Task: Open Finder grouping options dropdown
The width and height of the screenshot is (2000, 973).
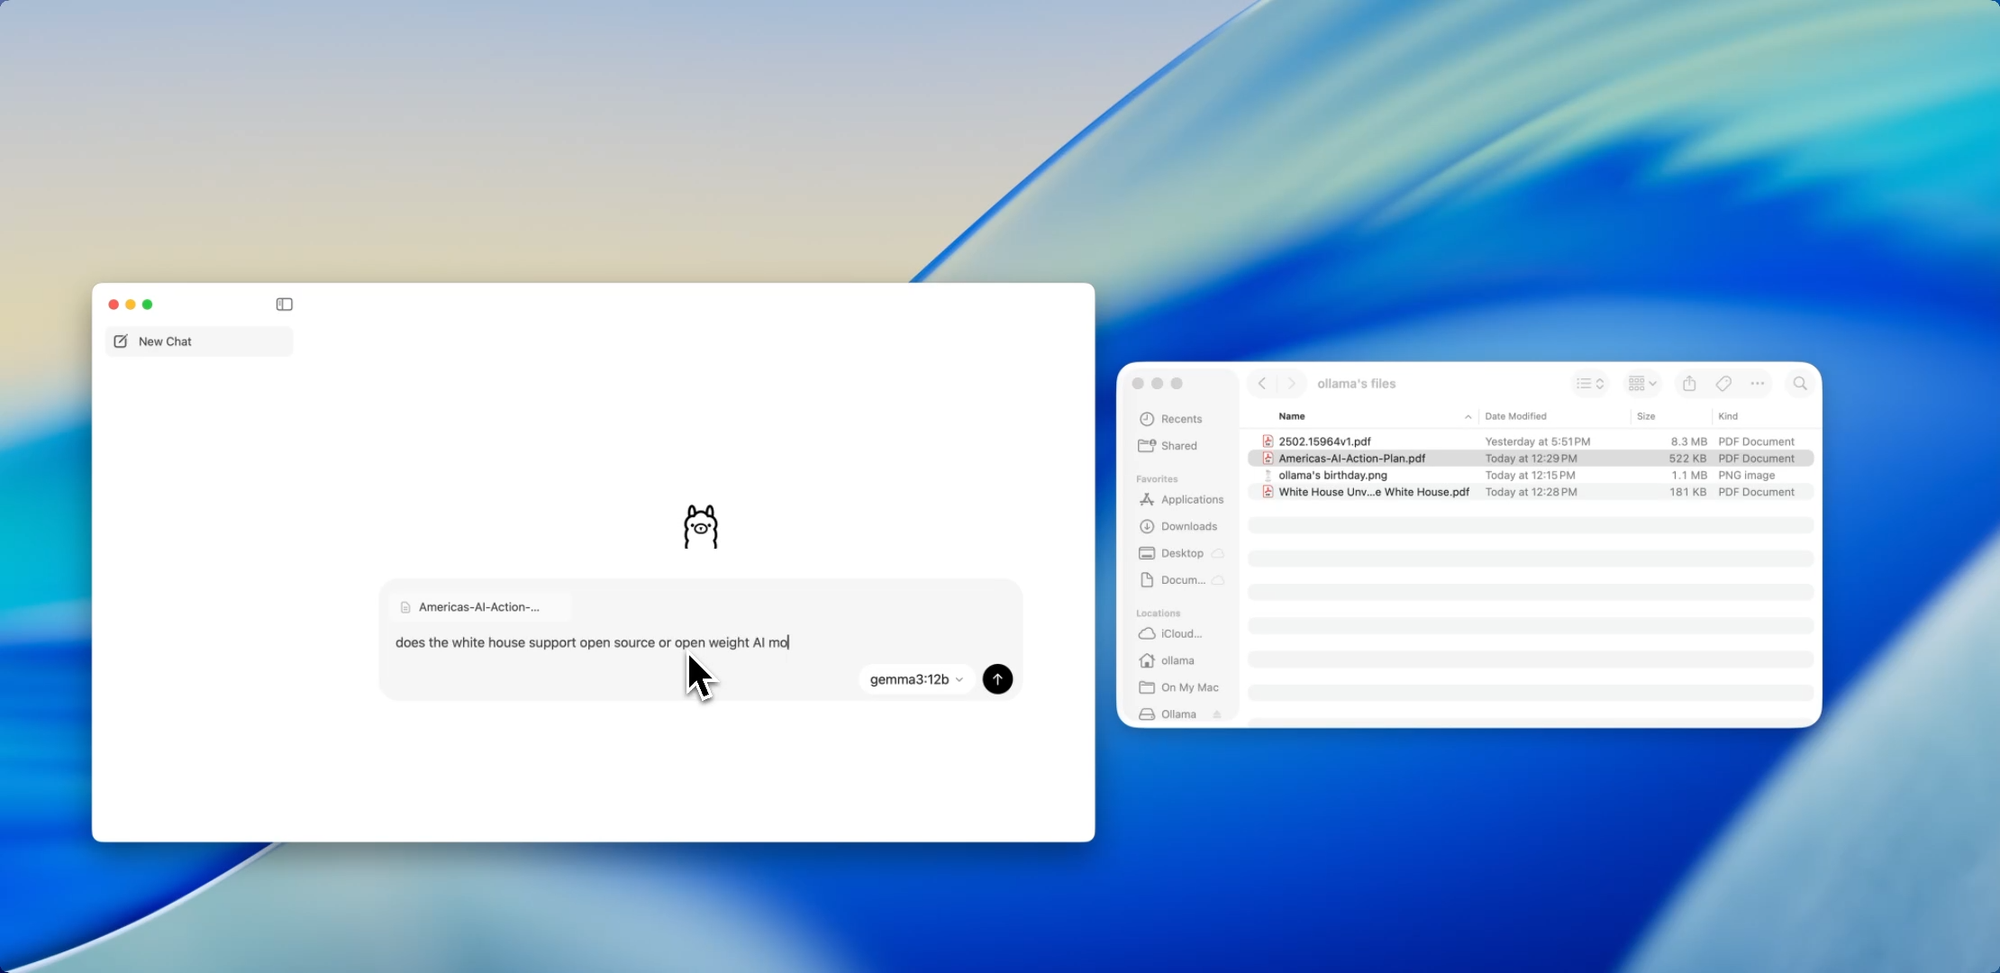Action: [x=1642, y=383]
